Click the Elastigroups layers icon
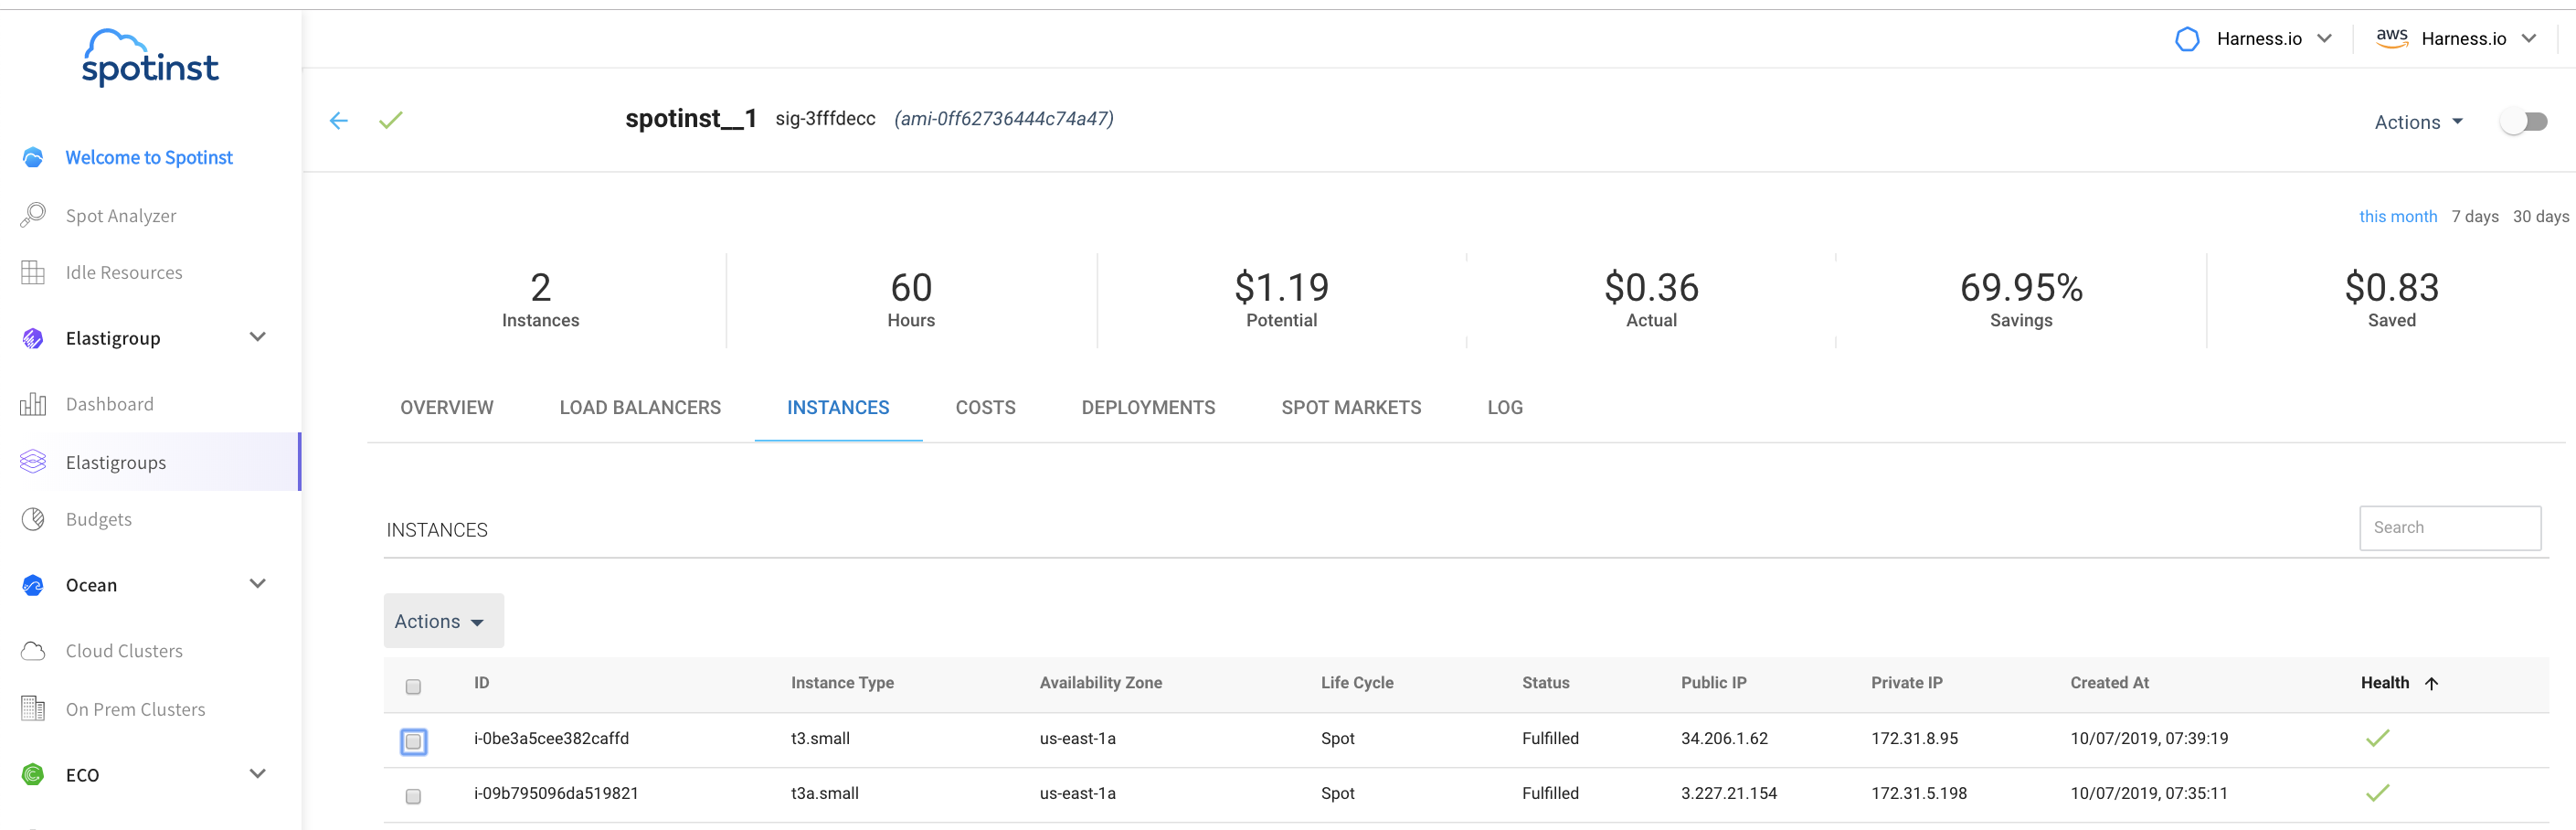 33,462
